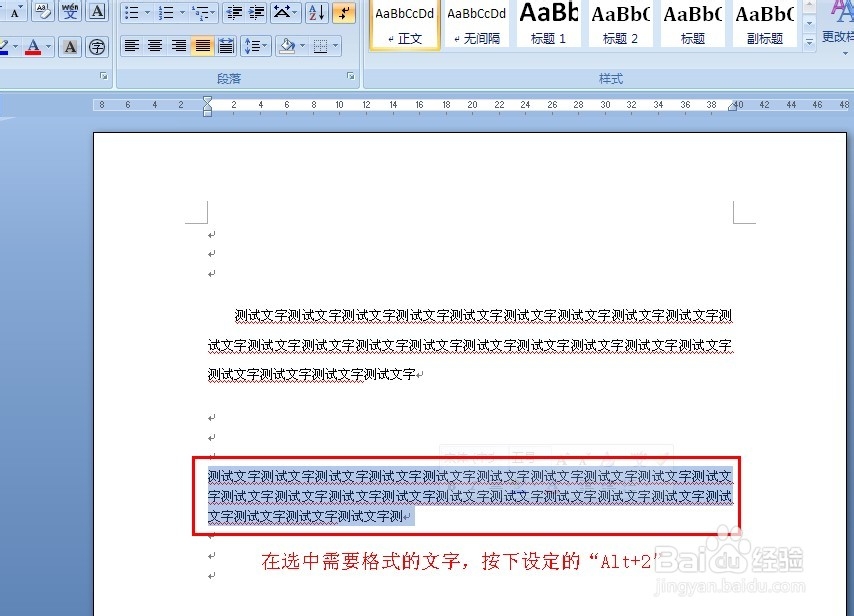Image resolution: width=854 pixels, height=616 pixels.
Task: Click the Decrease Indent icon
Action: (x=232, y=12)
